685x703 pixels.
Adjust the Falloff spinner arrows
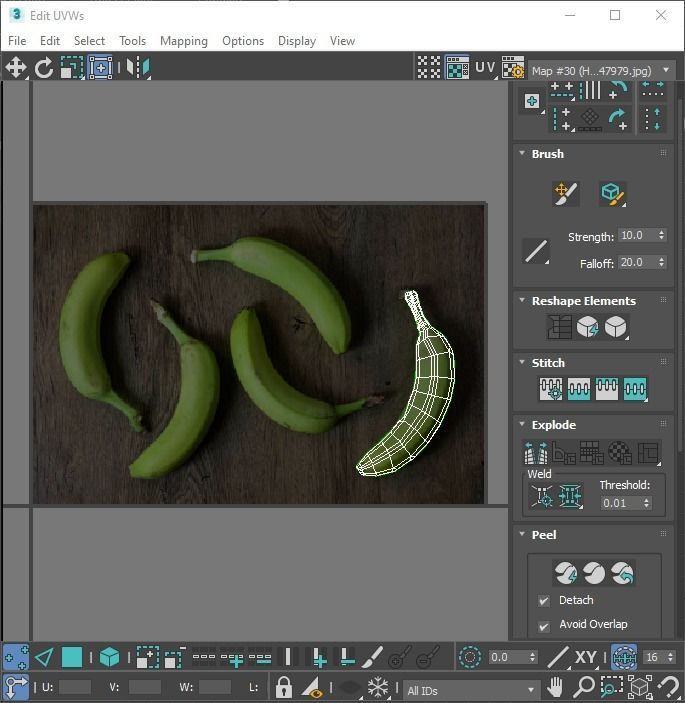pyautogui.click(x=661, y=262)
